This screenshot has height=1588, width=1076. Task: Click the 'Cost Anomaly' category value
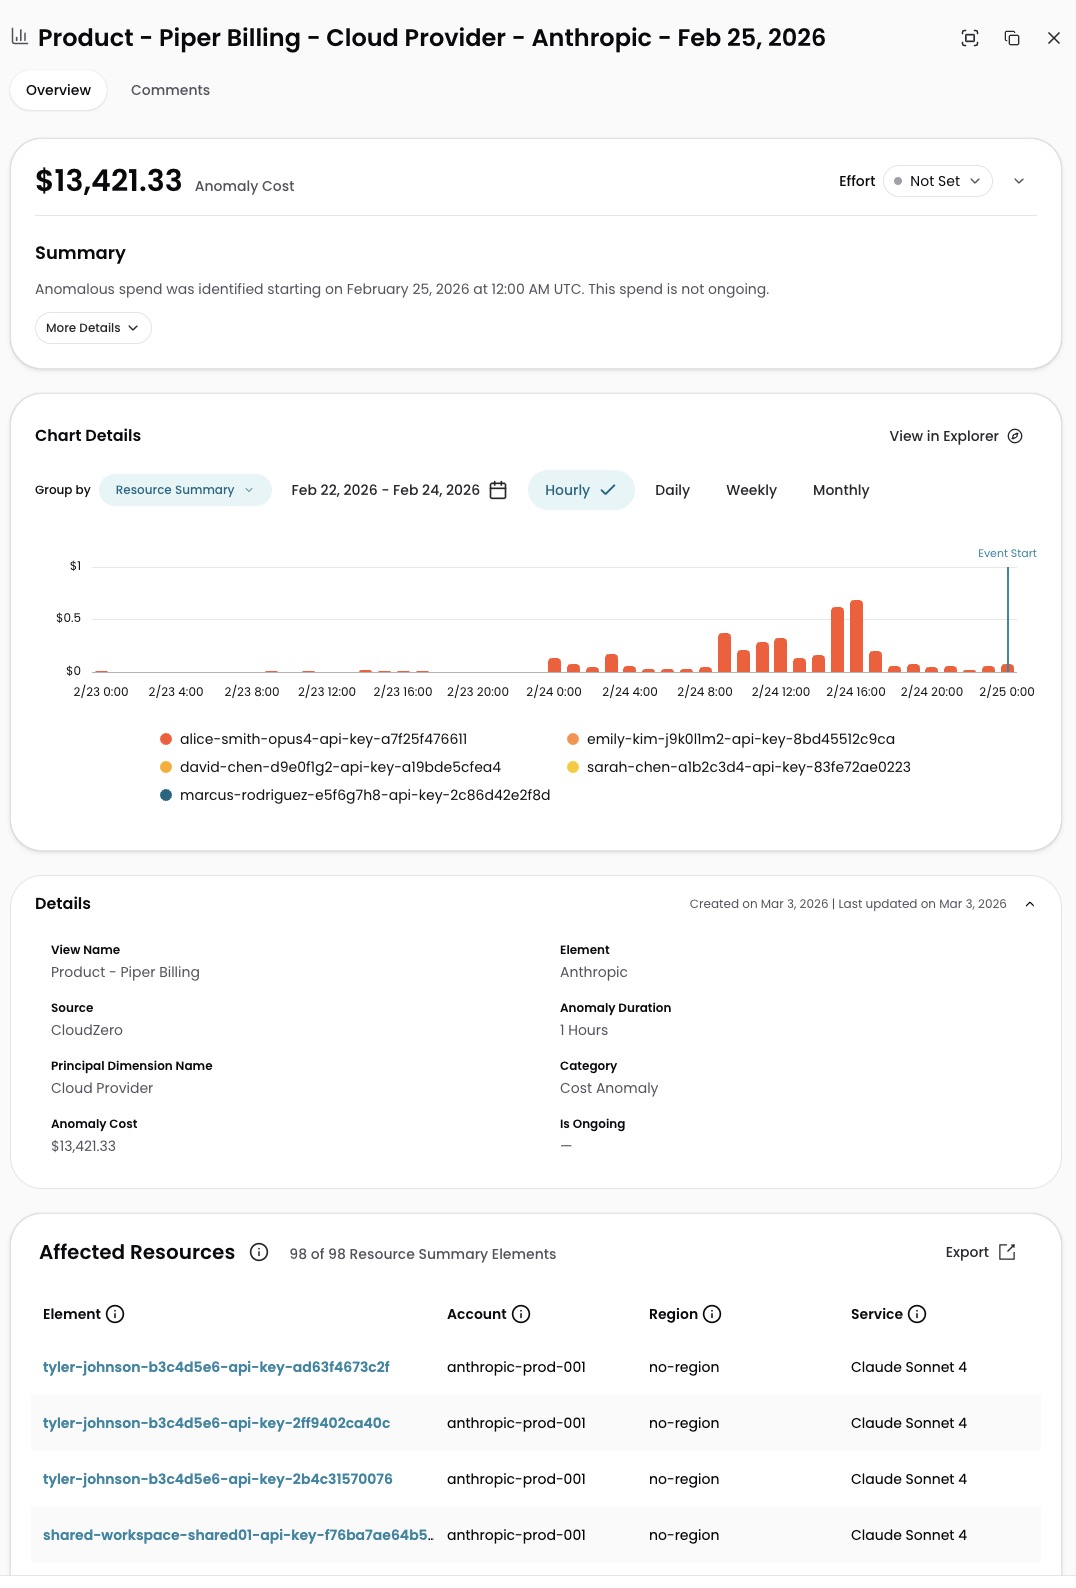[x=609, y=1088]
